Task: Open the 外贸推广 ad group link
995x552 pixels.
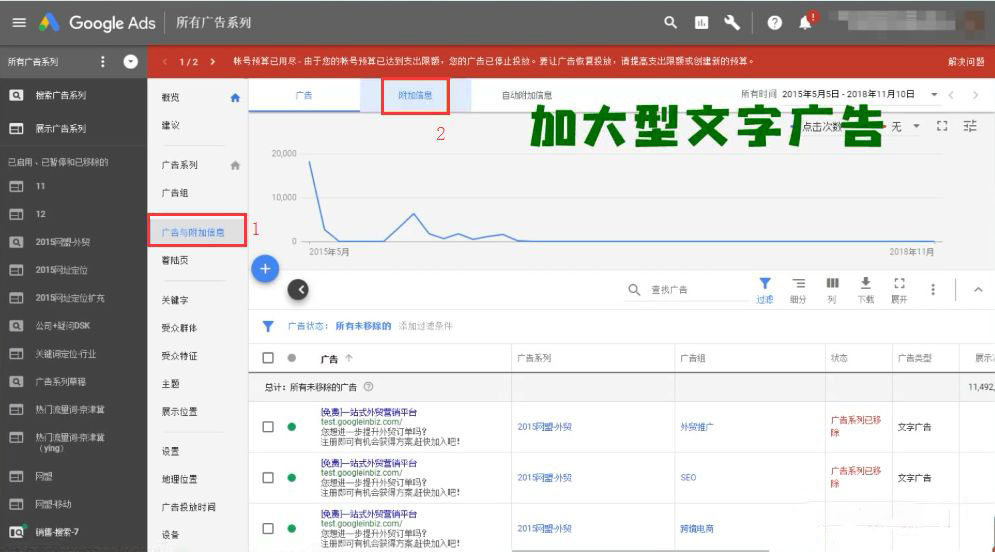Action: pos(697,427)
